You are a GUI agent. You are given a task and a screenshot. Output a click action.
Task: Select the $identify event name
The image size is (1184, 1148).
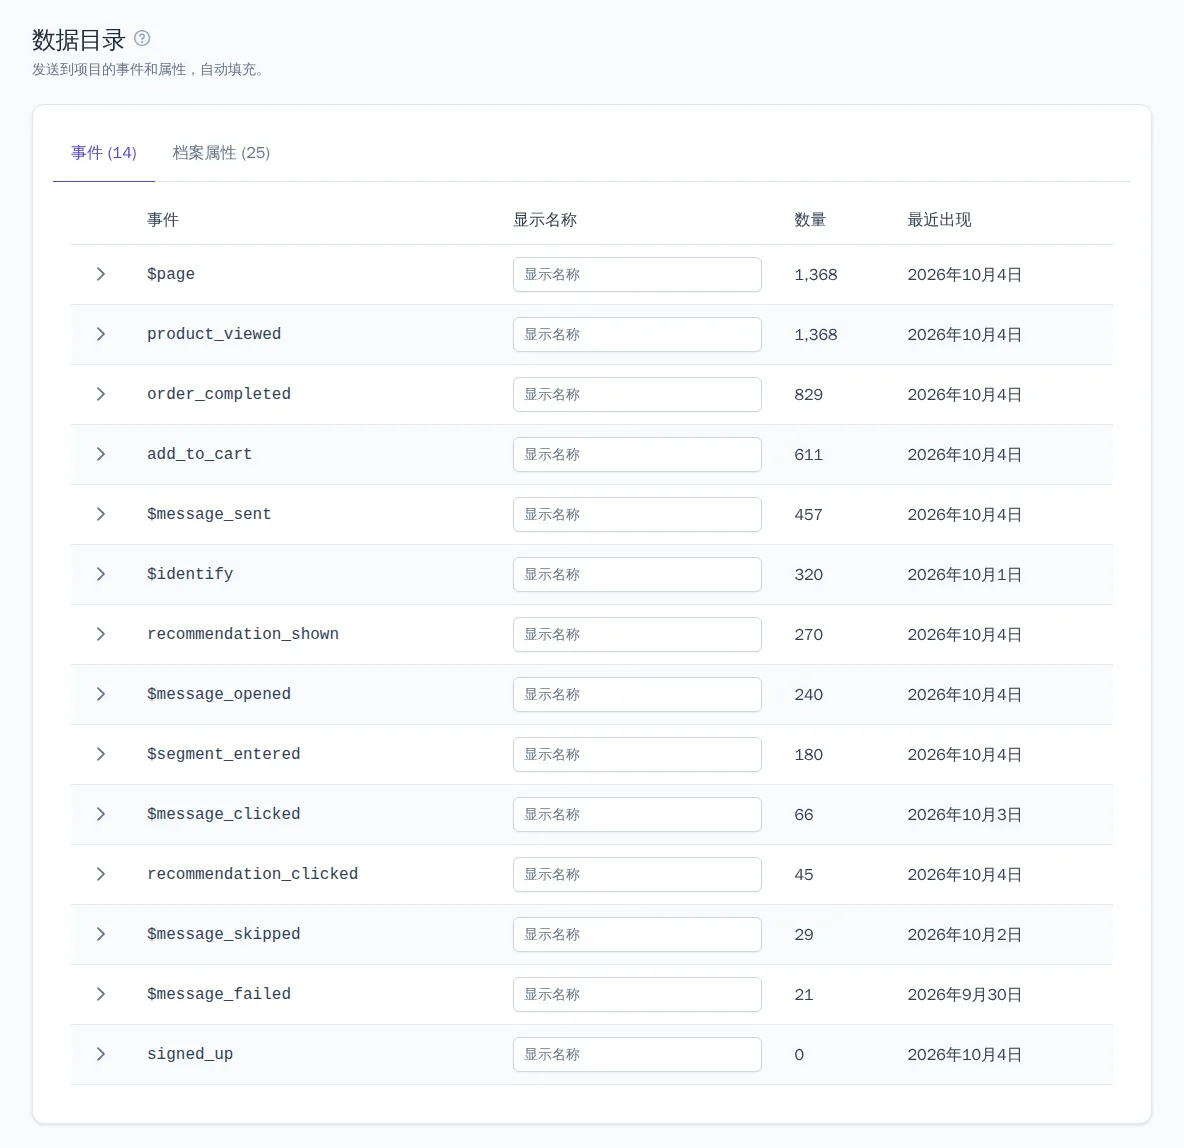pyautogui.click(x=190, y=574)
